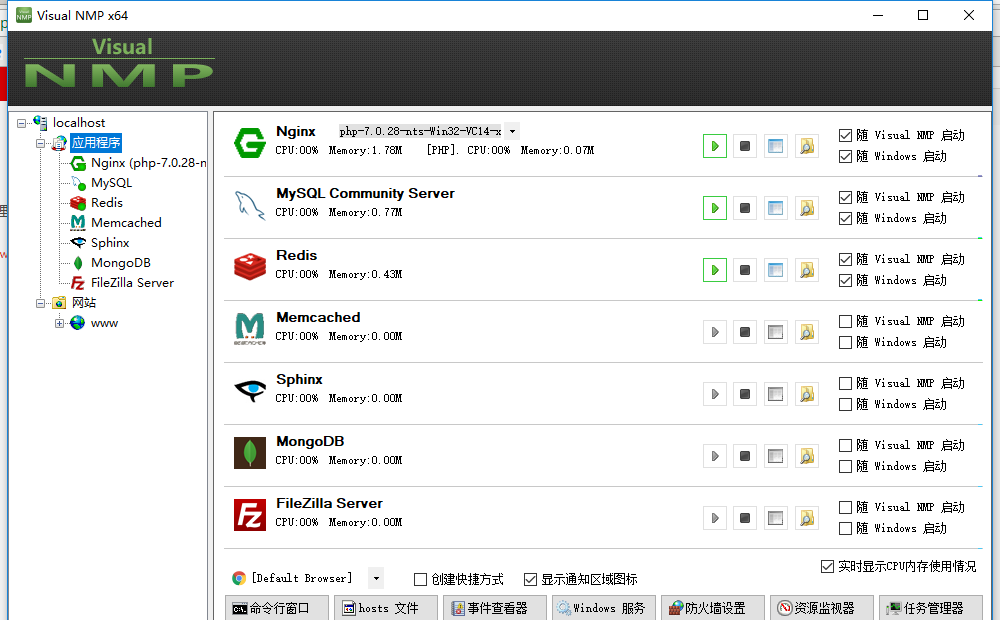Open Sphinx configuration window icon

click(776, 394)
